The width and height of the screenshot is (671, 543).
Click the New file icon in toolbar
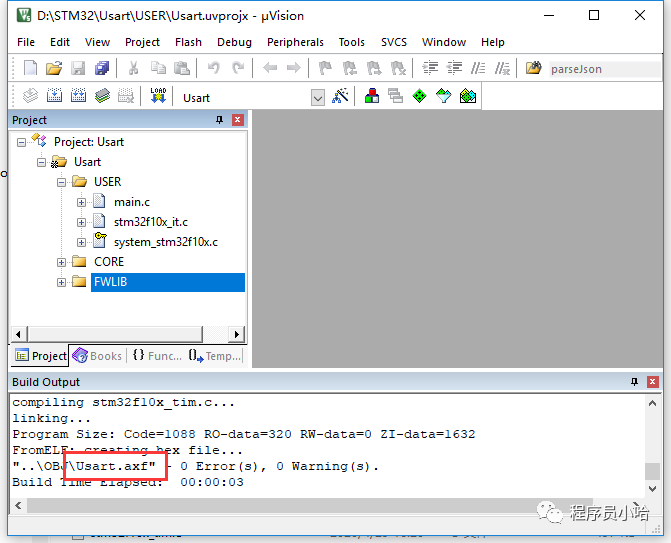(30, 69)
